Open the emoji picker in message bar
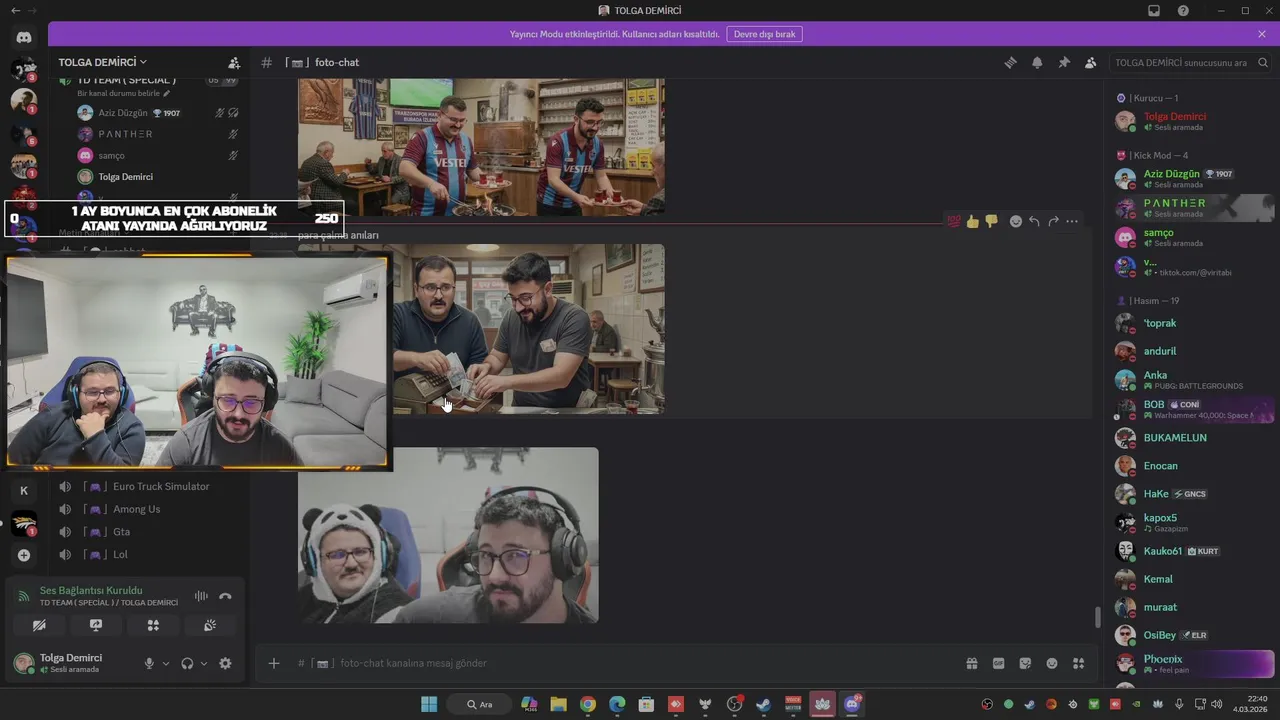This screenshot has height=720, width=1280. coord(1052,663)
